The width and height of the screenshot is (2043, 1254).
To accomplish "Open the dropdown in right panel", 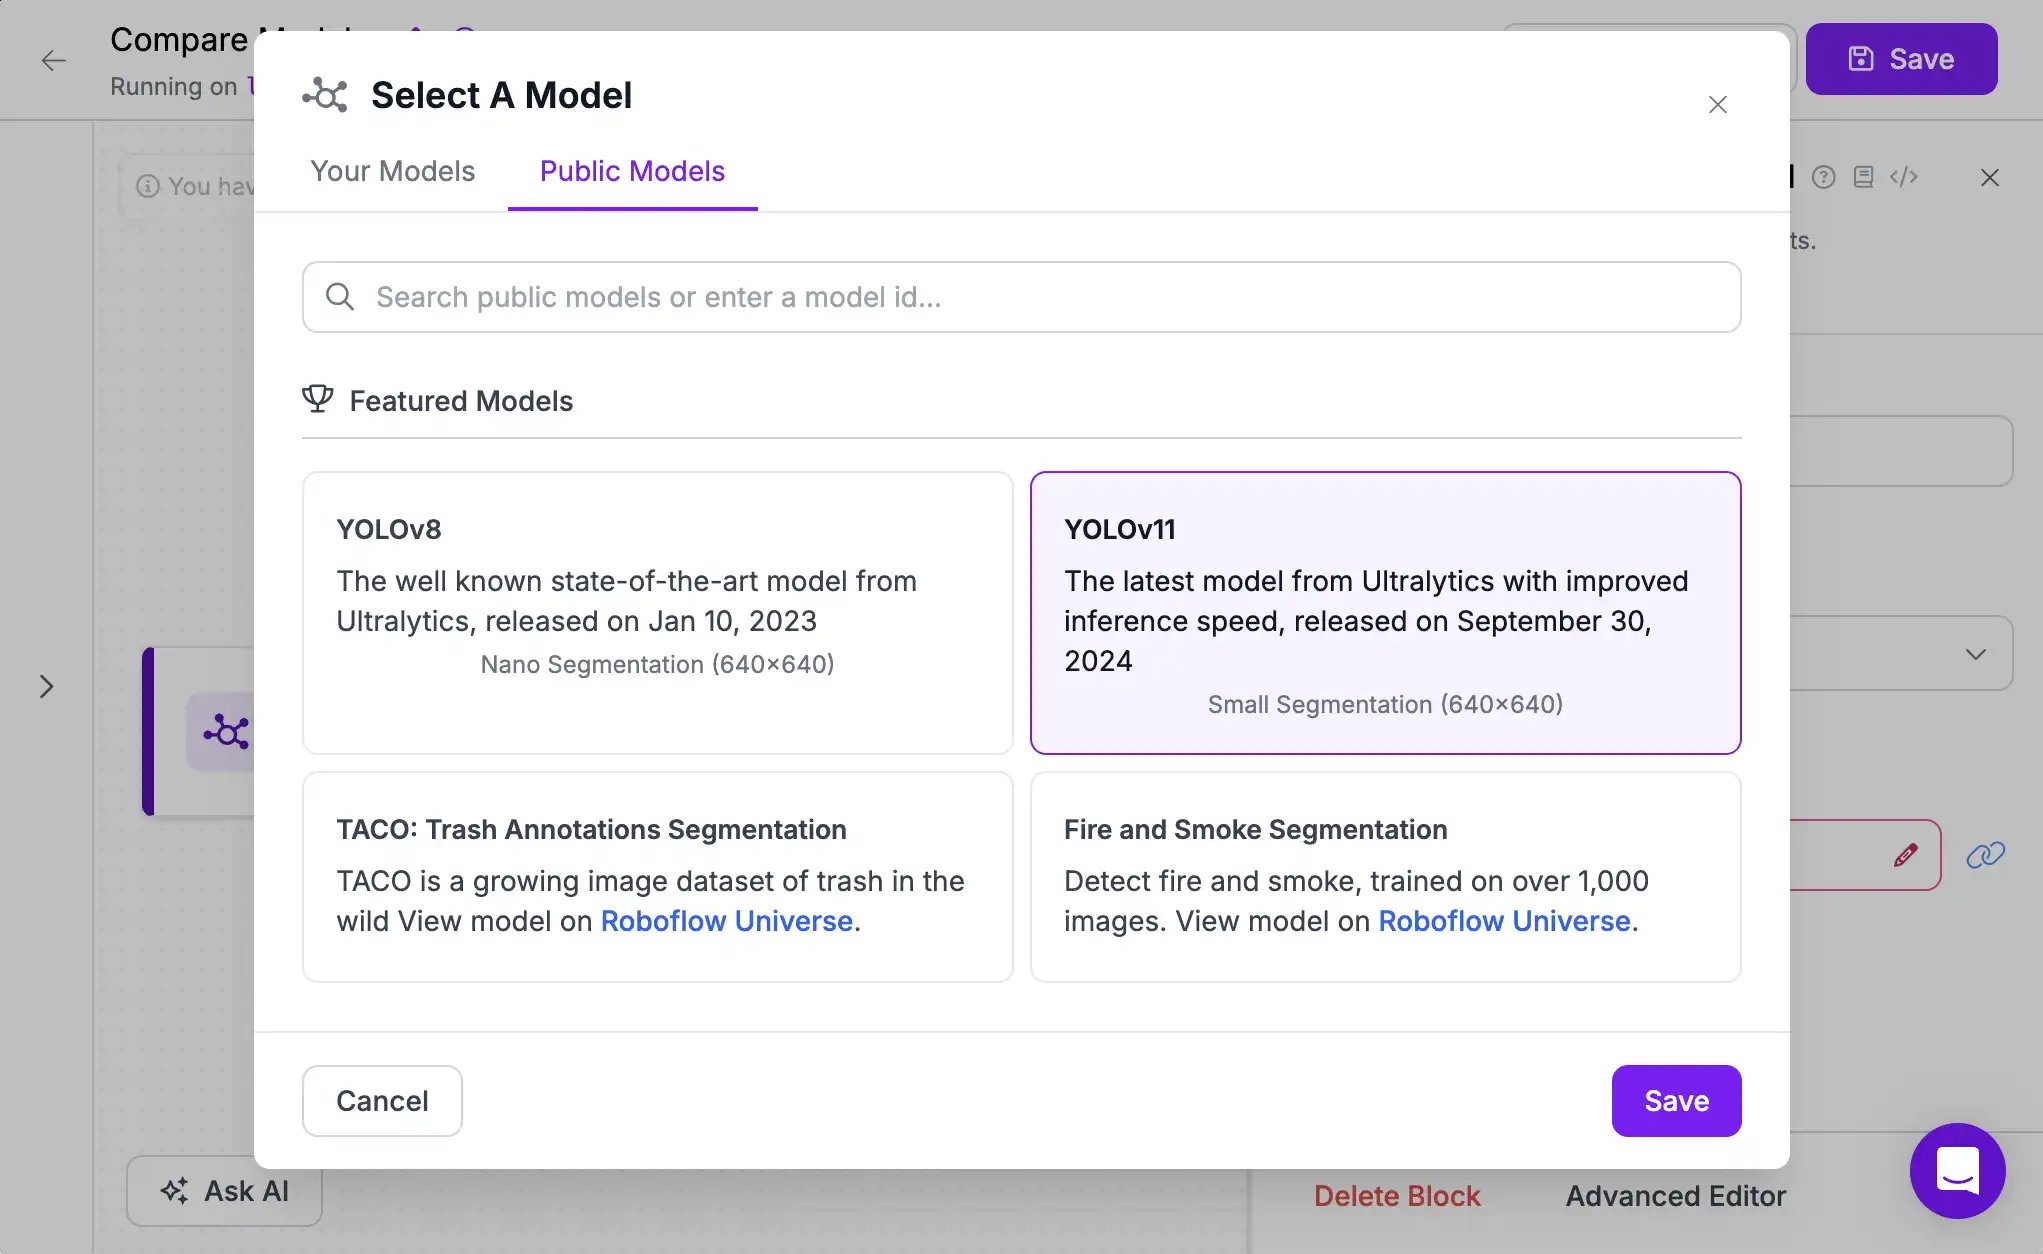I will [1976, 654].
